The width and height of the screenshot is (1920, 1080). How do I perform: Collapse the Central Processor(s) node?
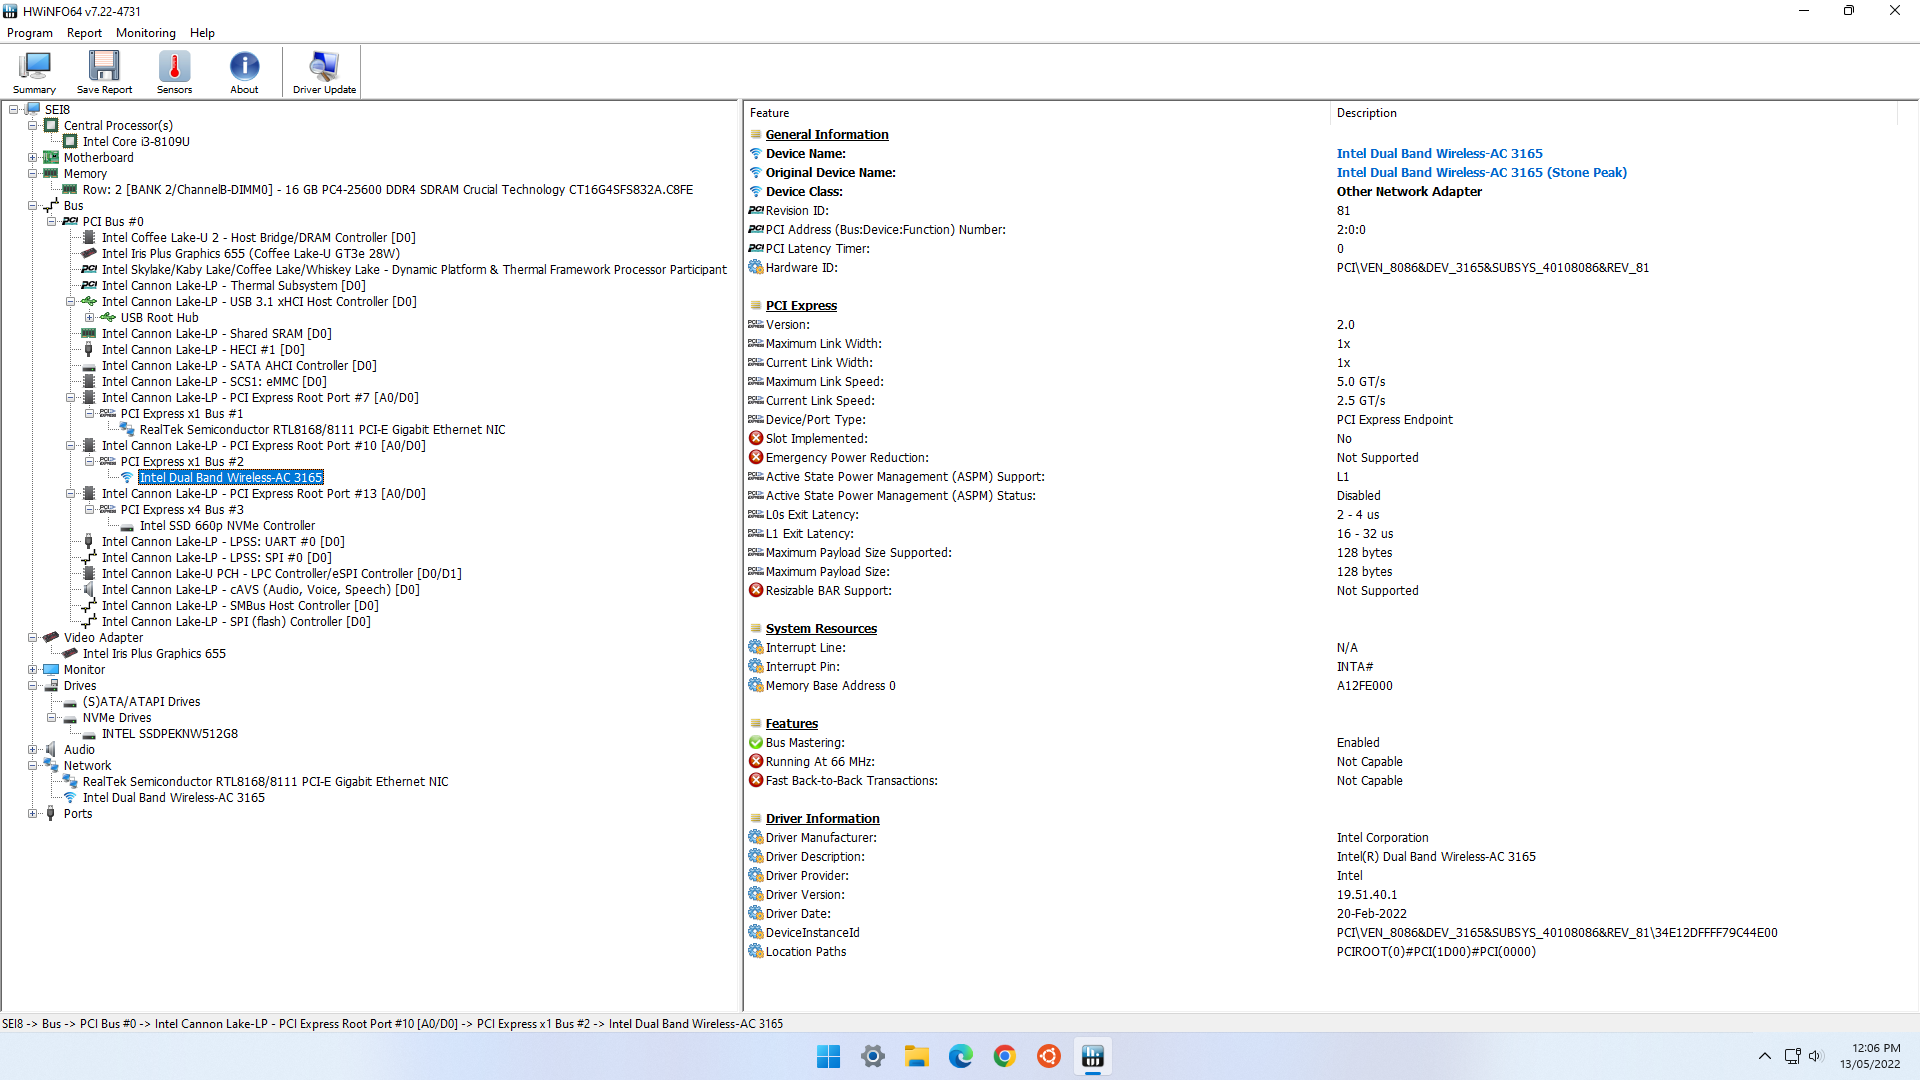pos(33,126)
